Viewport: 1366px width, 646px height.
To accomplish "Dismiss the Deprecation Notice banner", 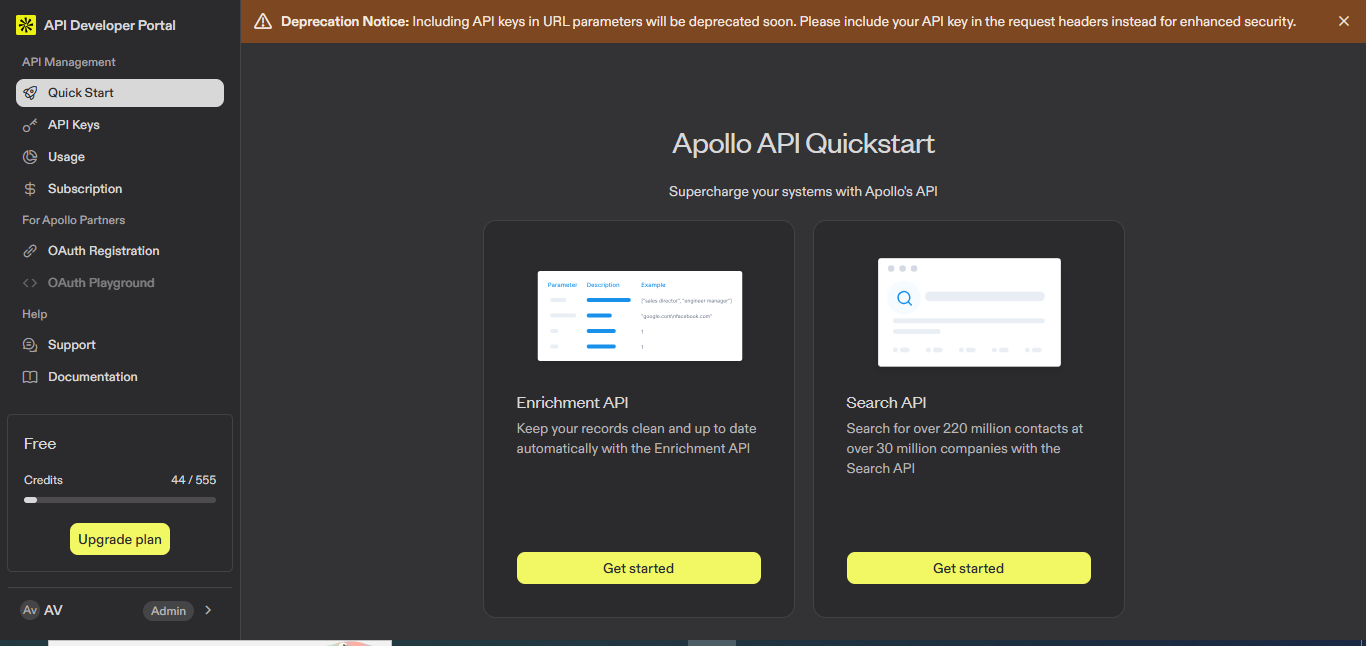I will coord(1343,21).
